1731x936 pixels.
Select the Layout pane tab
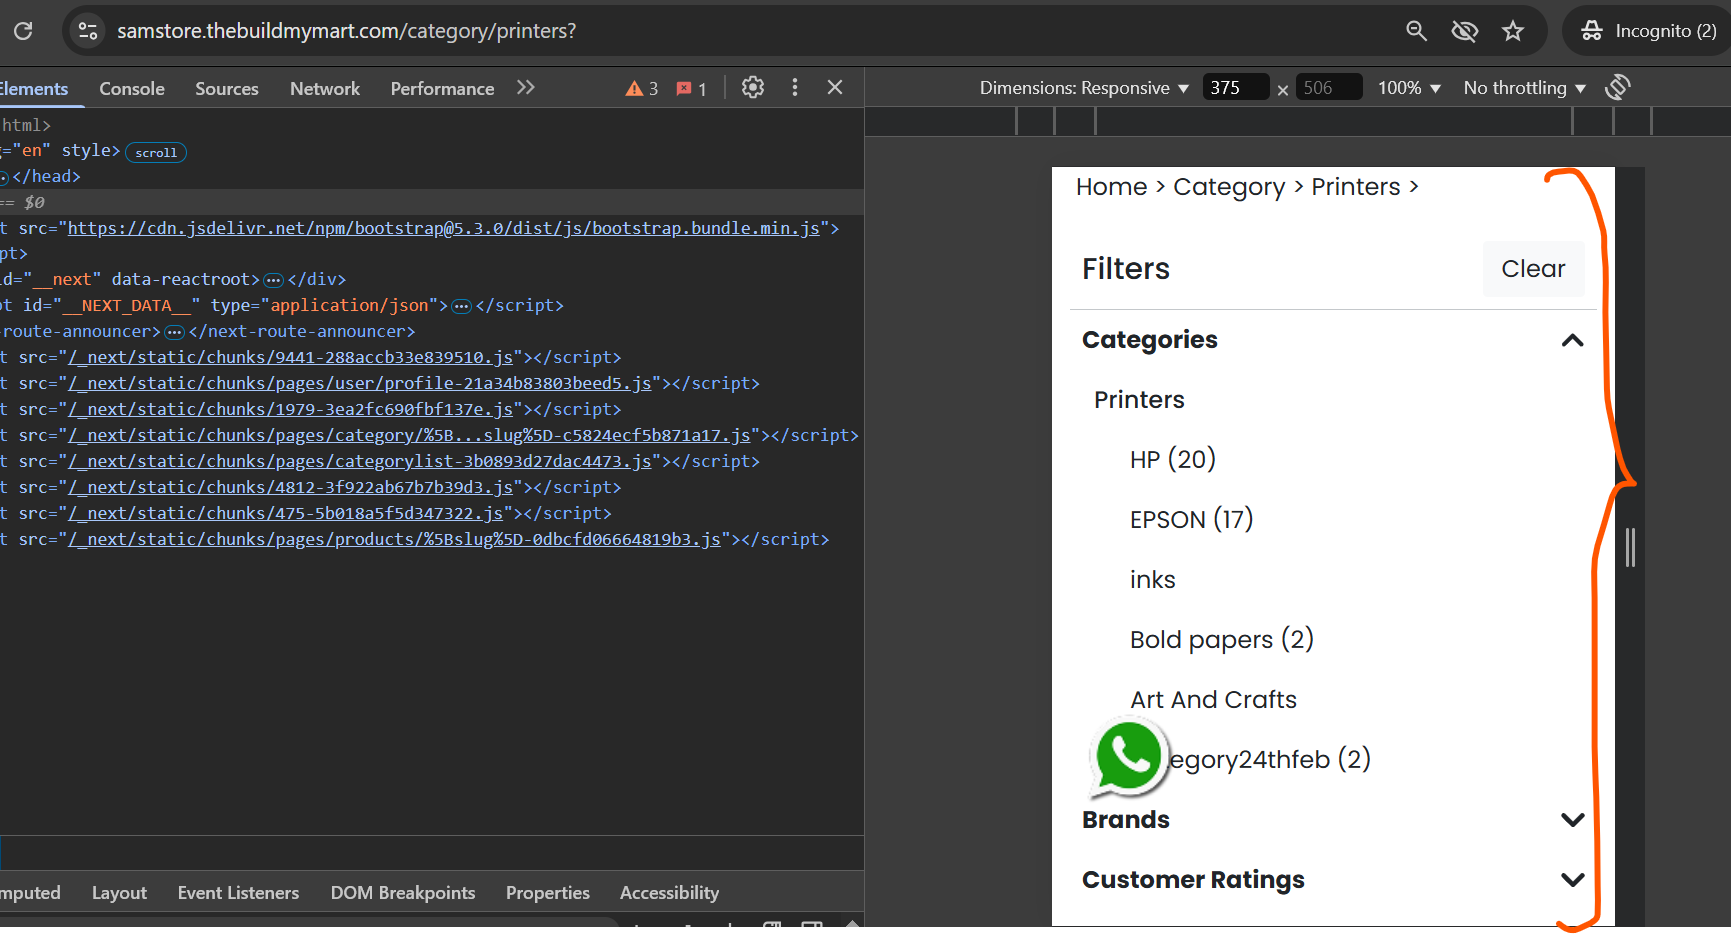(x=119, y=893)
